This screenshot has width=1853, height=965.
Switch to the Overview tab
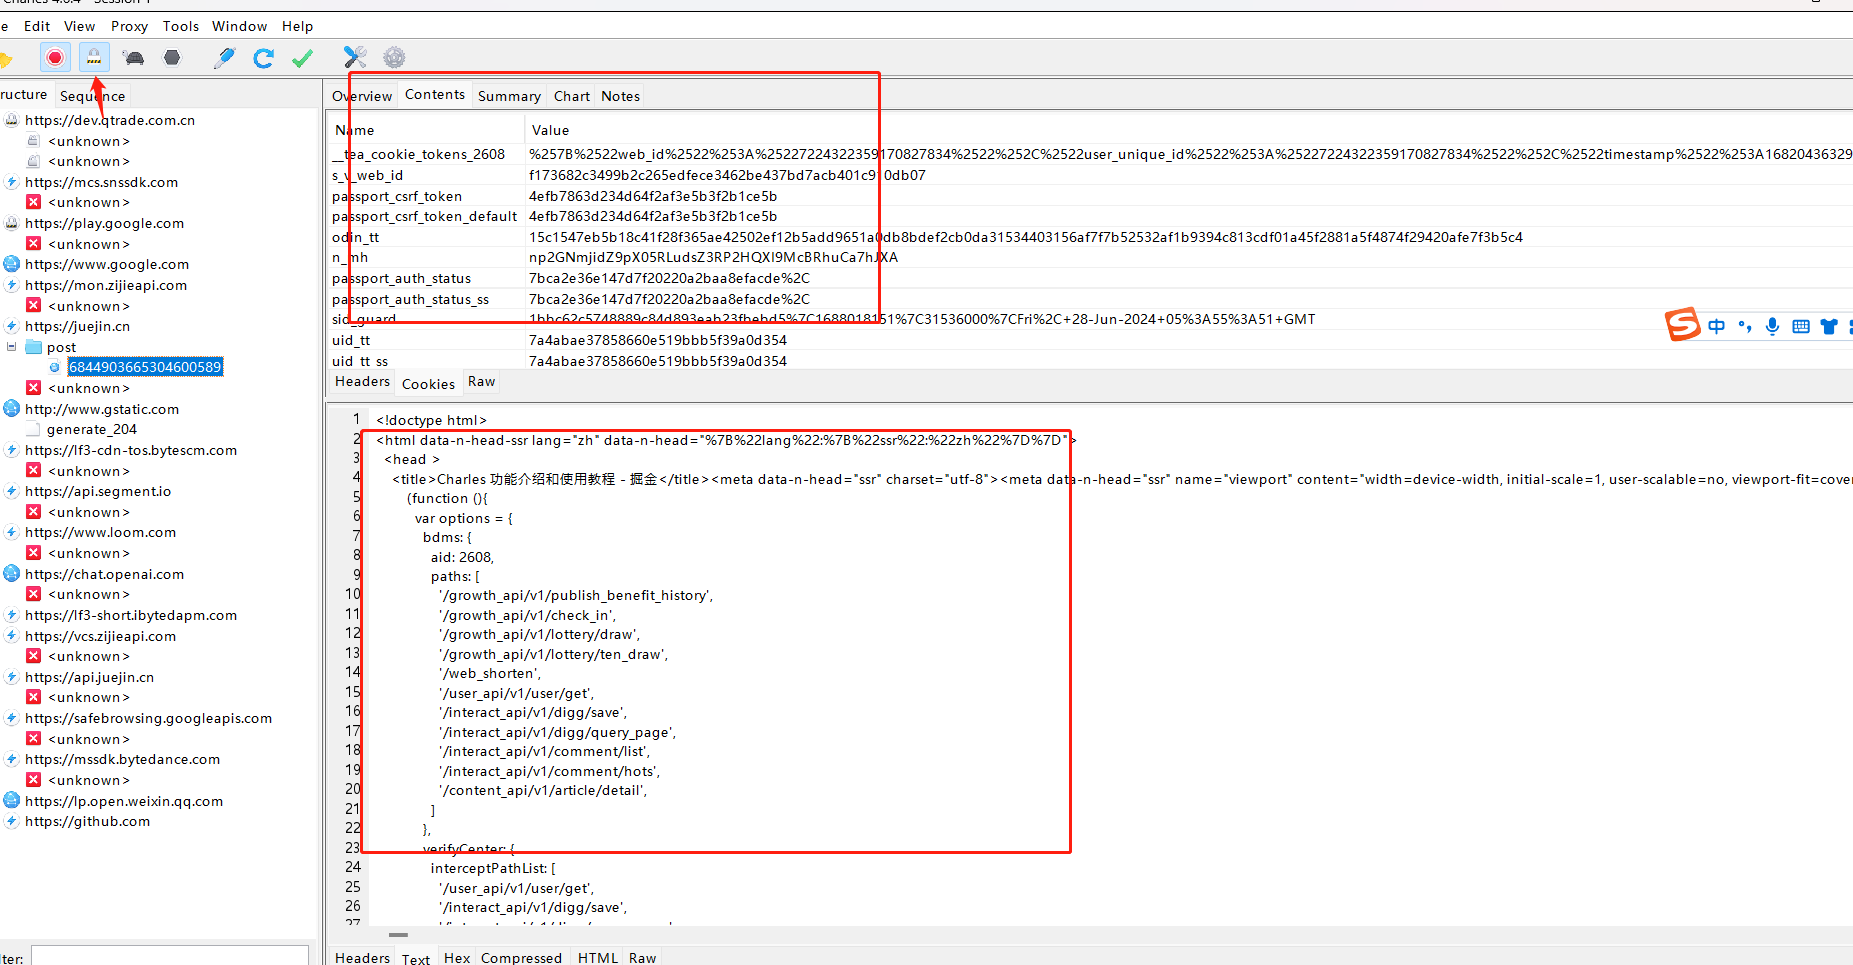click(362, 96)
